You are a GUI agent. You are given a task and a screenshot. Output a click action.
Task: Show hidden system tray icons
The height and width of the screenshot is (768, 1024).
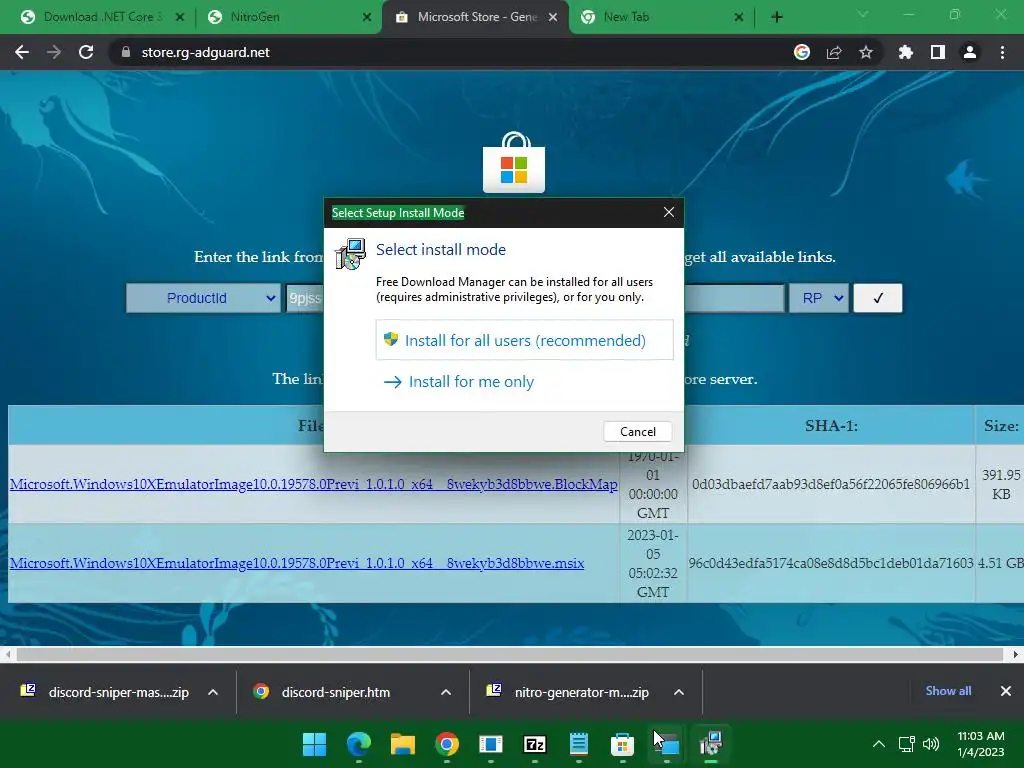click(879, 744)
